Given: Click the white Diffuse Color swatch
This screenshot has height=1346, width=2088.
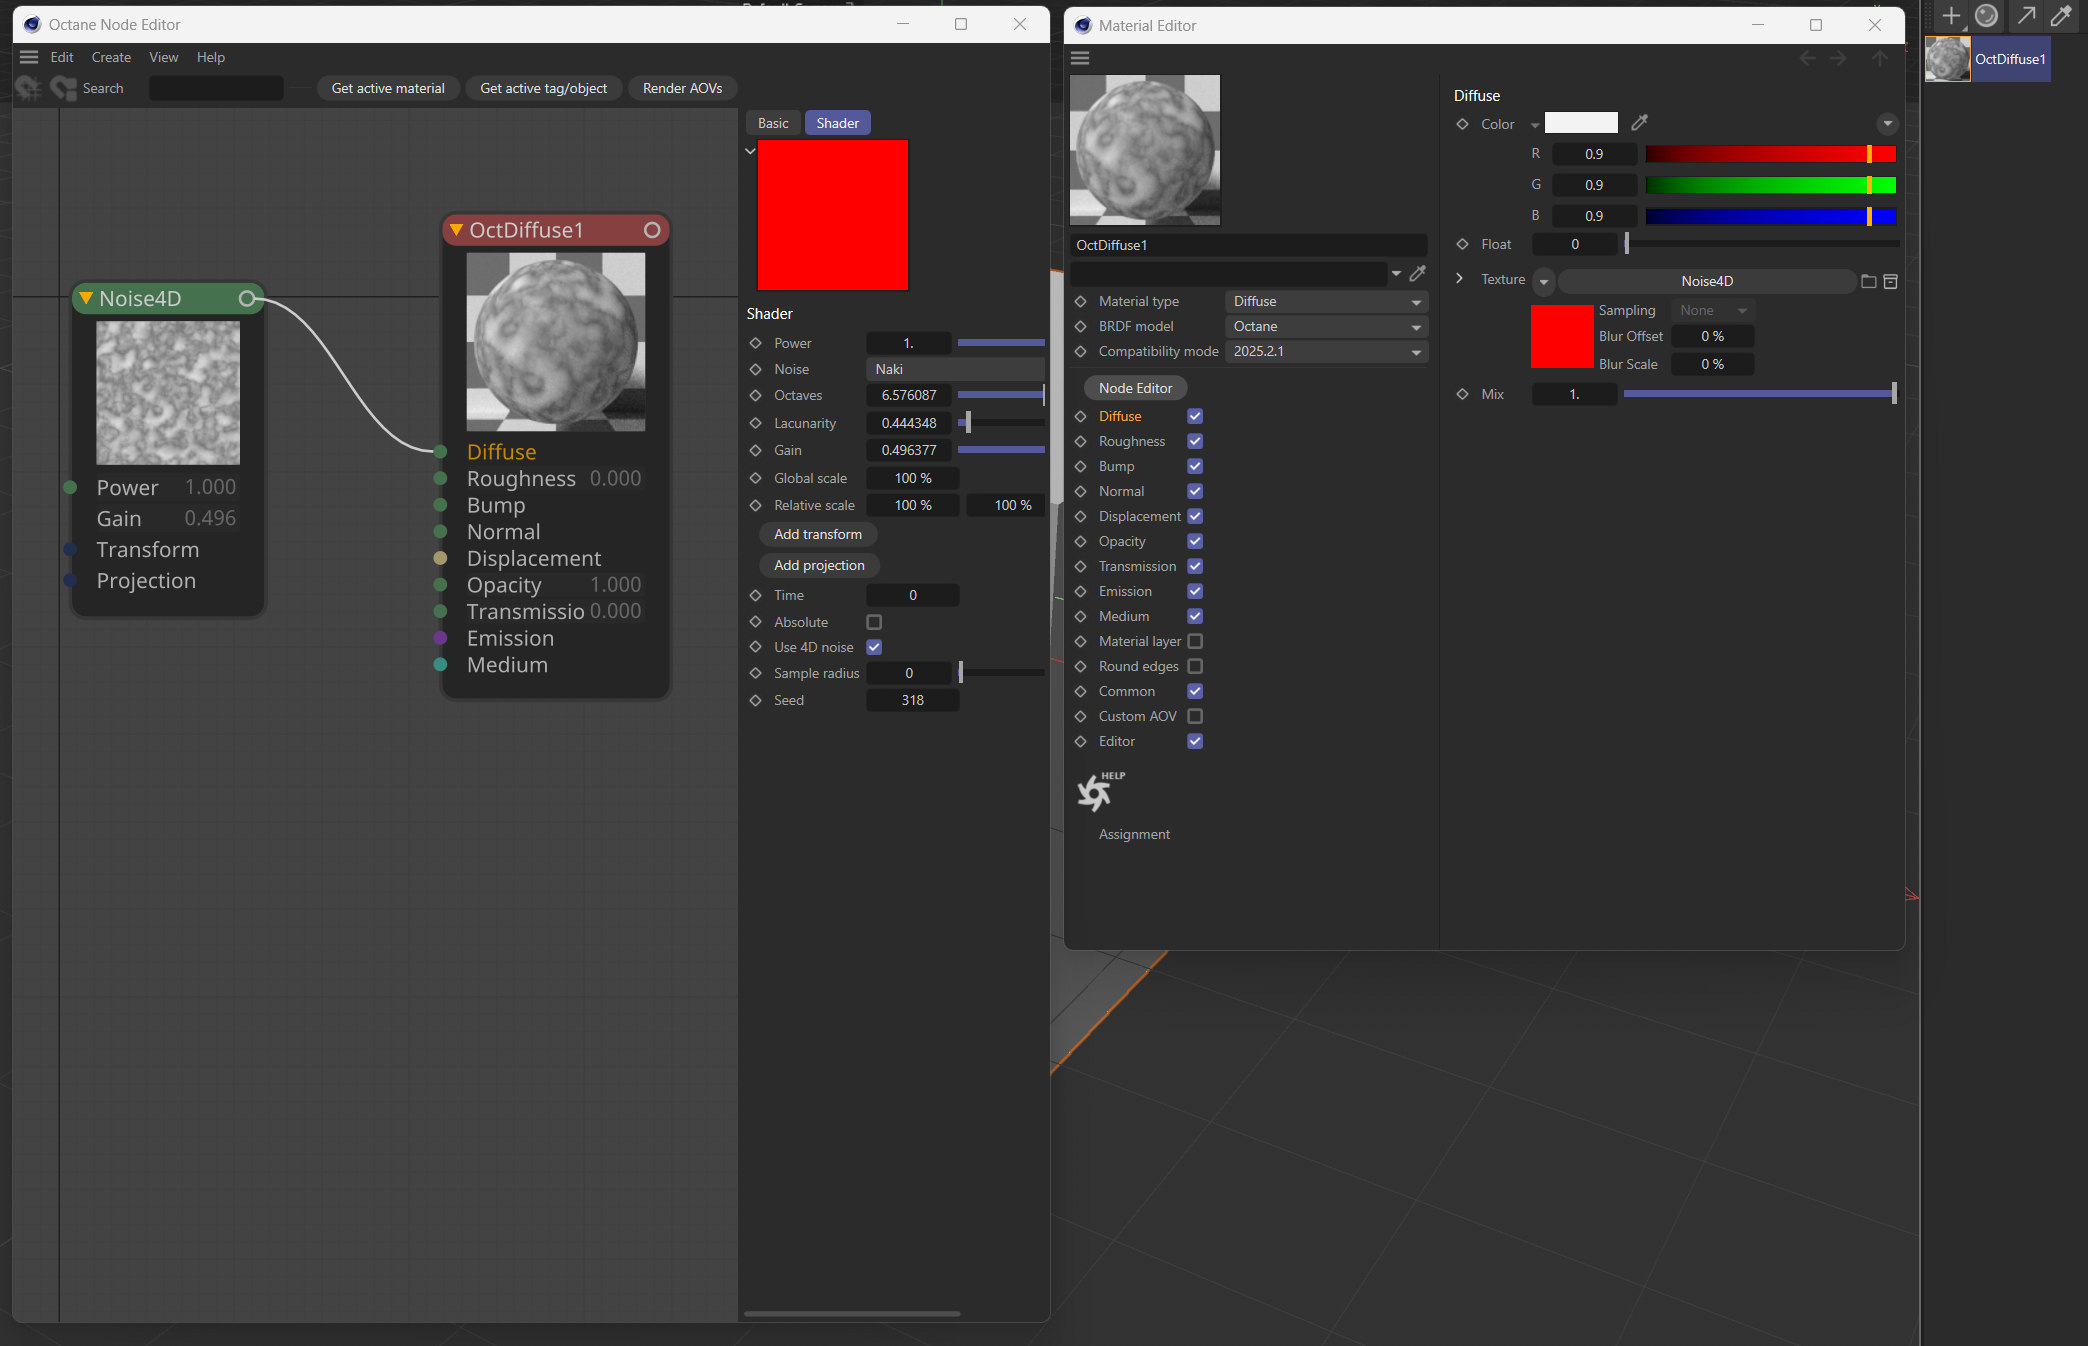Looking at the screenshot, I should tap(1581, 123).
